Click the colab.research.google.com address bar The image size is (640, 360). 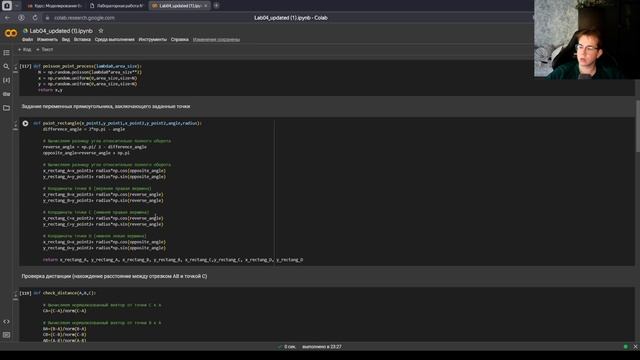click(84, 18)
